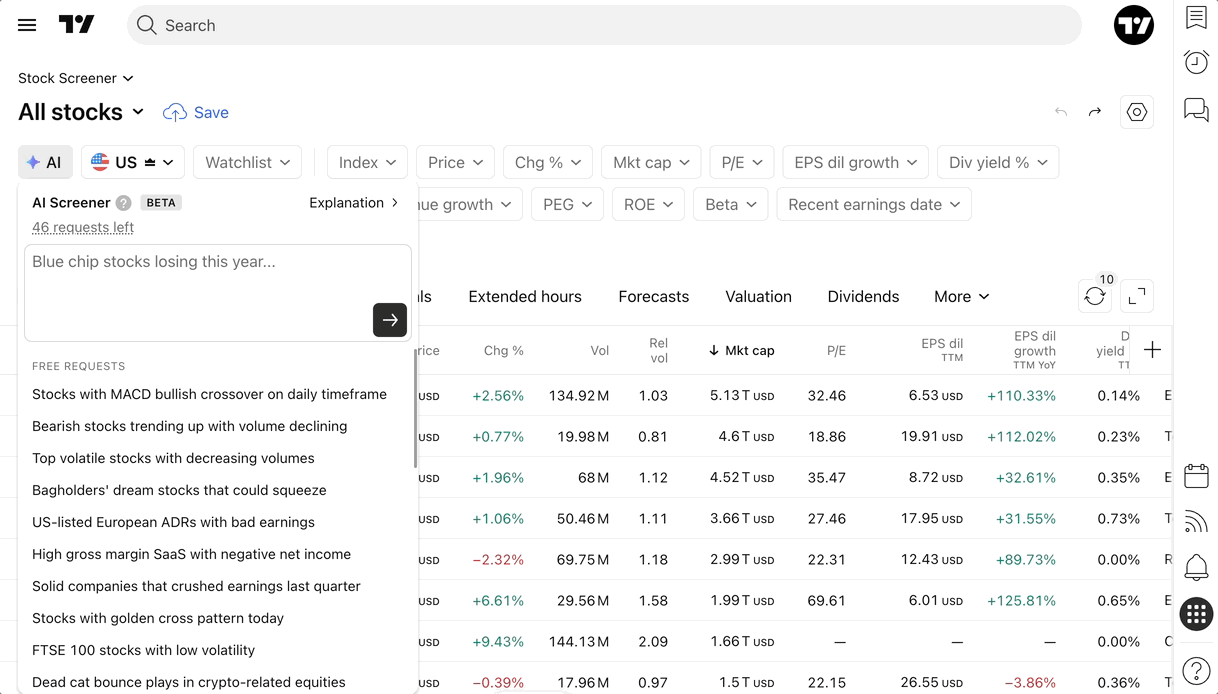Submit the AI screener prompt arrow
The height and width of the screenshot is (694, 1218).
point(390,320)
